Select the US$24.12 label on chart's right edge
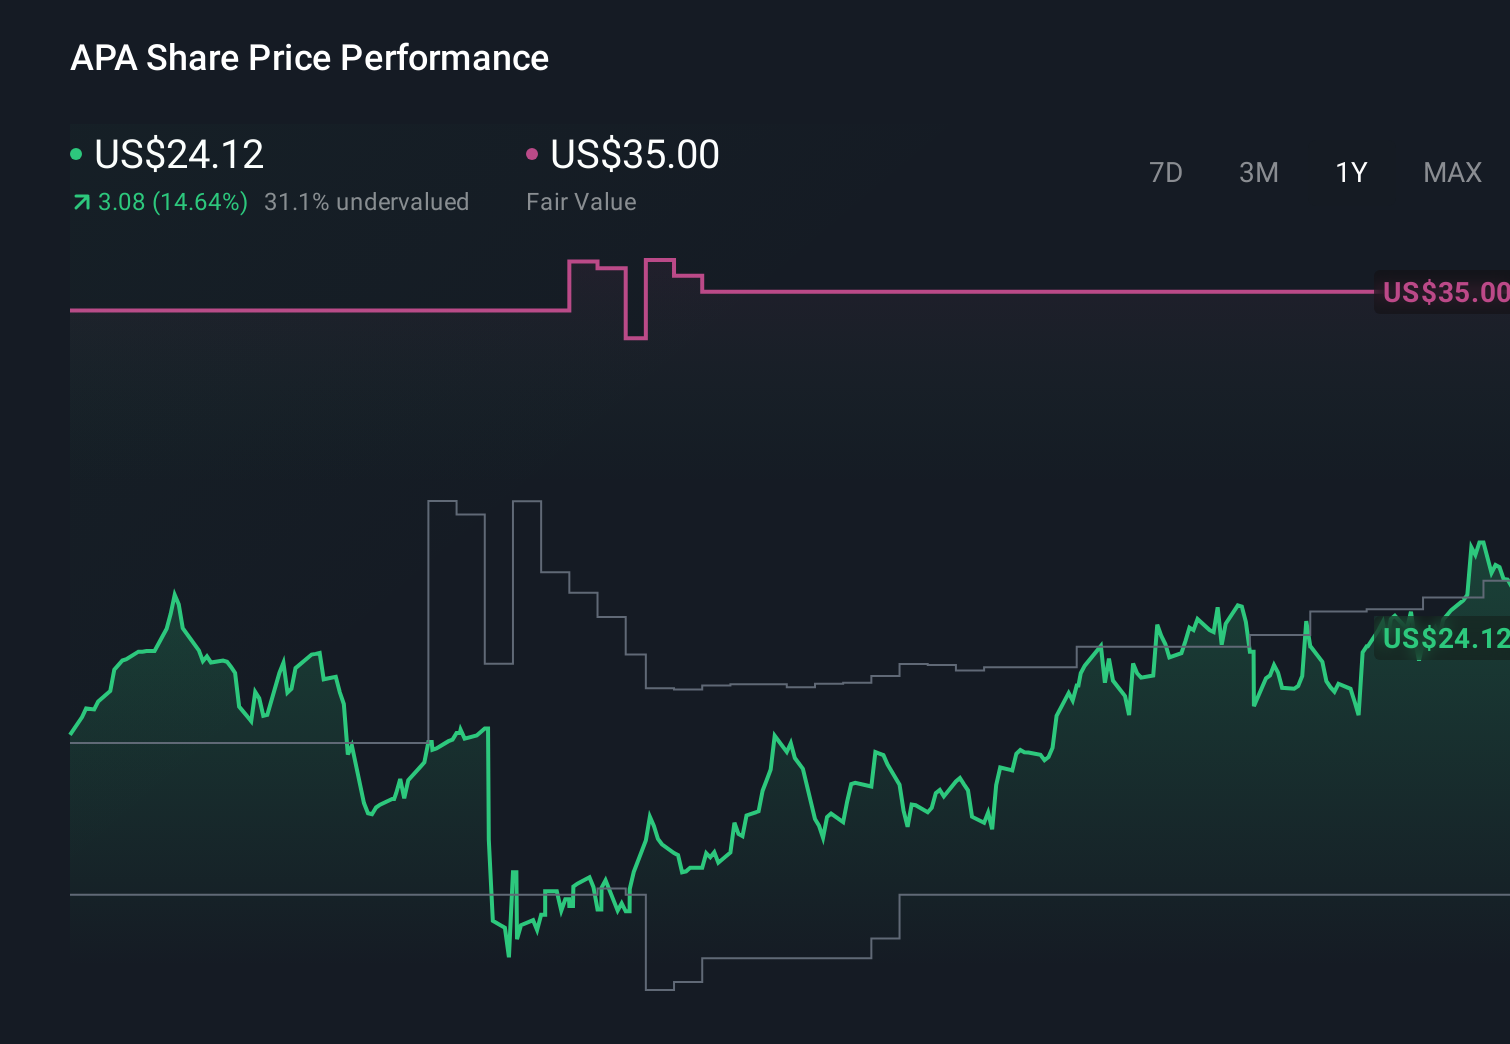This screenshot has height=1044, width=1510. [x=1444, y=638]
